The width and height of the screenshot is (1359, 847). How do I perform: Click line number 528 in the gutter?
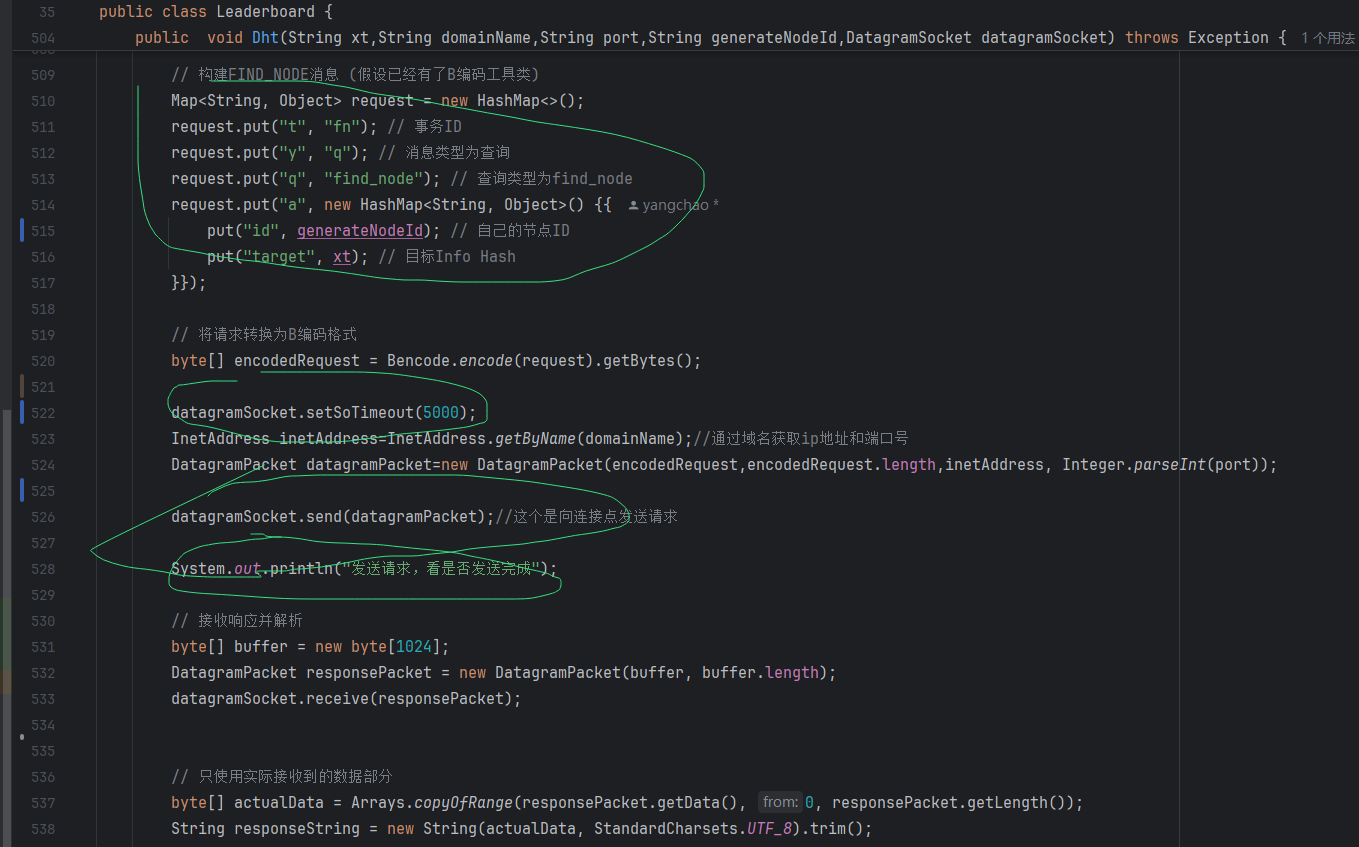tap(44, 569)
